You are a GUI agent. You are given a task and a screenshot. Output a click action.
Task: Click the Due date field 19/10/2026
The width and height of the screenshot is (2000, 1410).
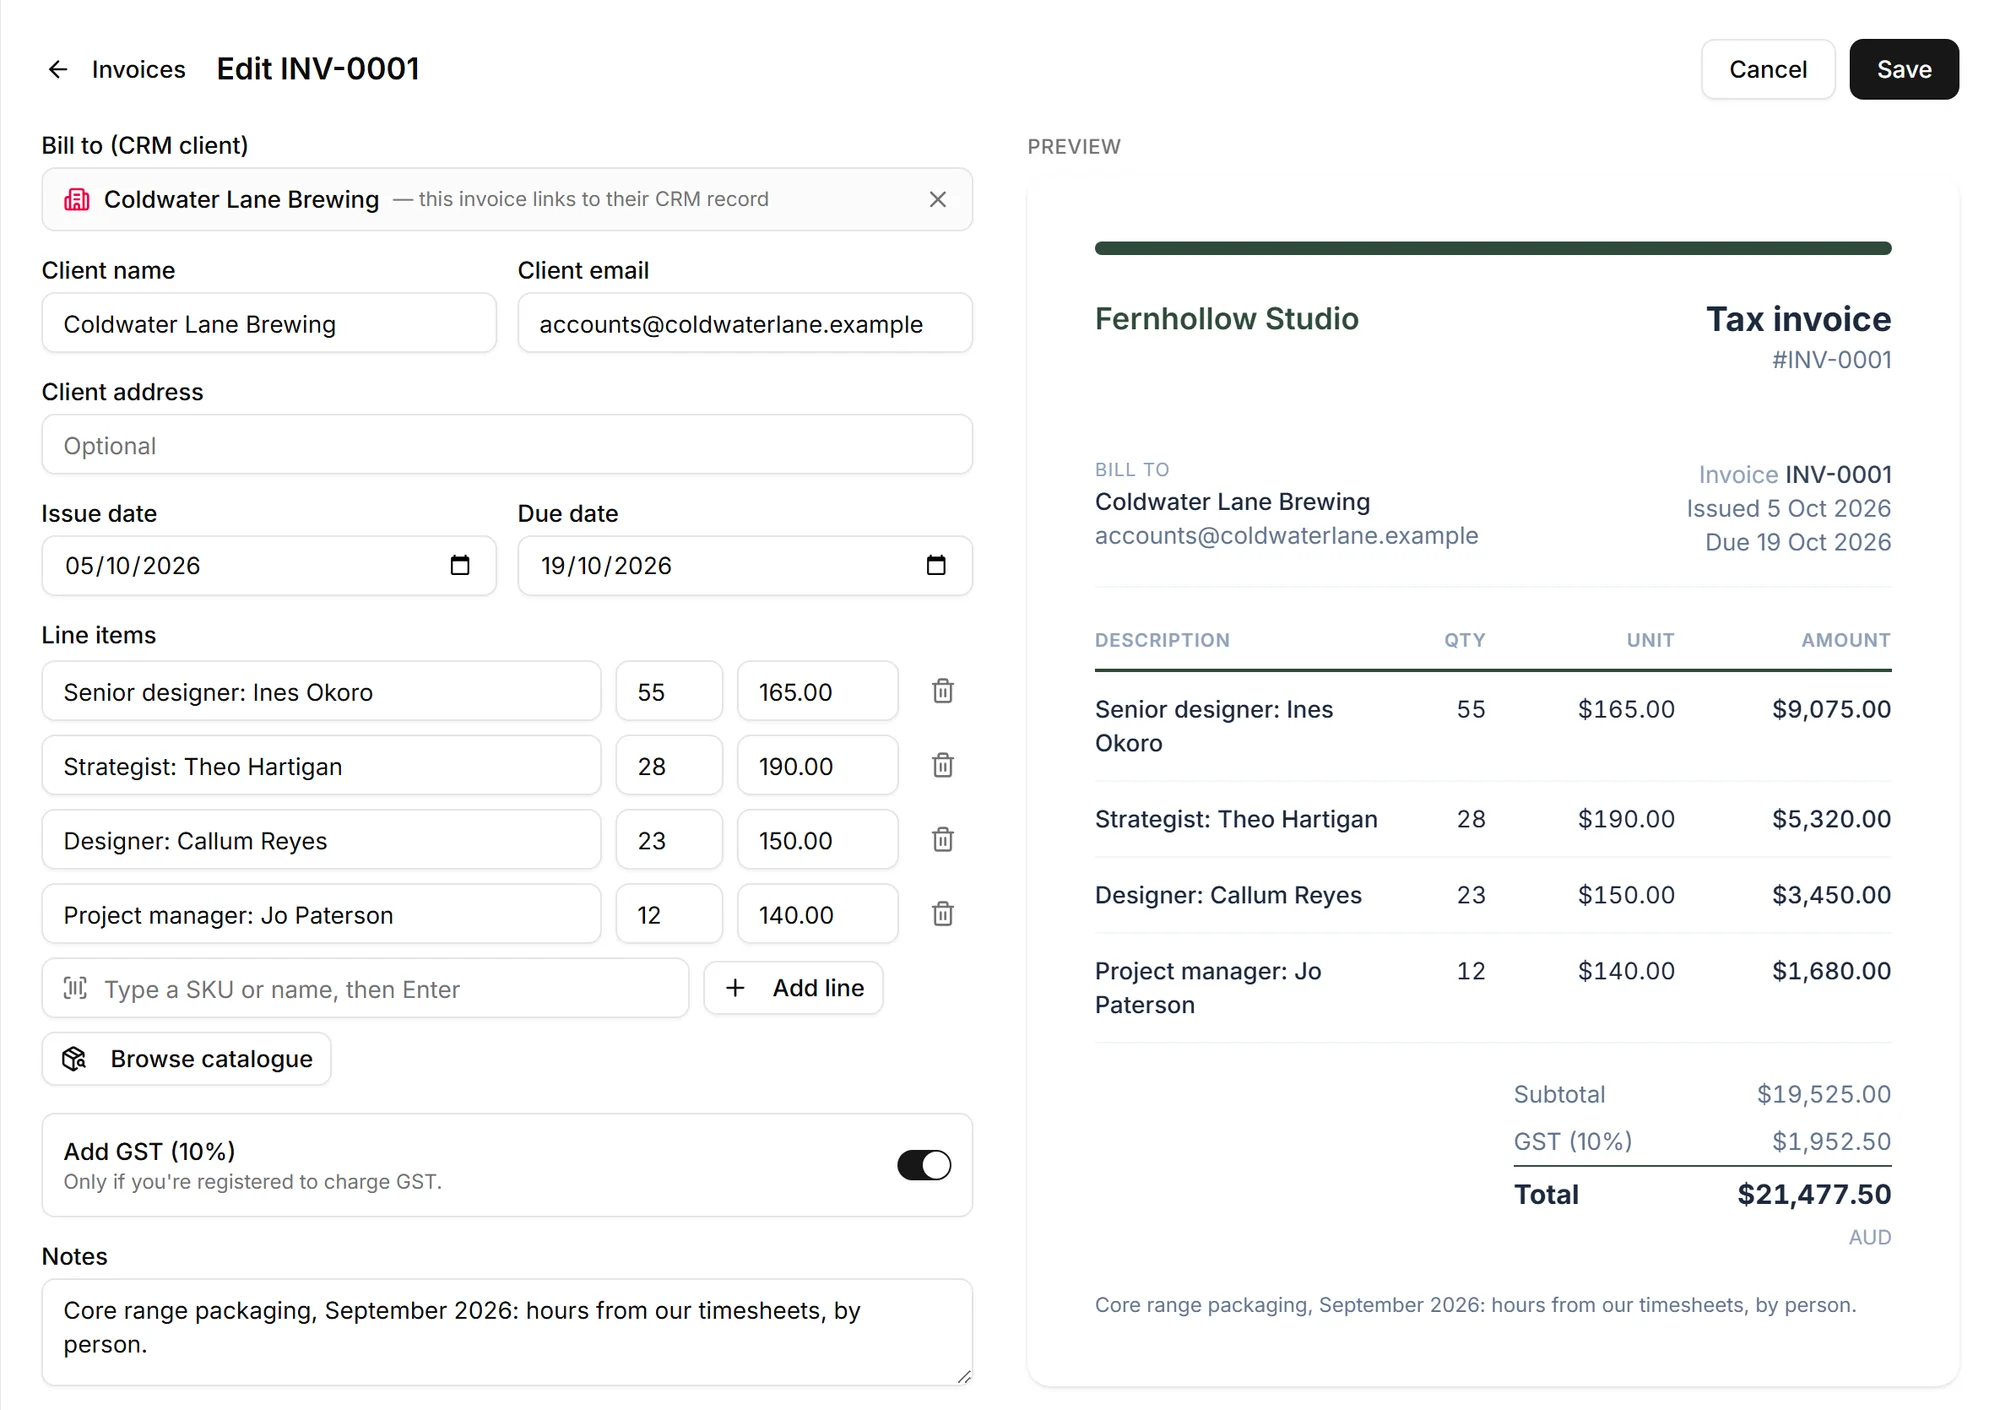click(x=745, y=566)
